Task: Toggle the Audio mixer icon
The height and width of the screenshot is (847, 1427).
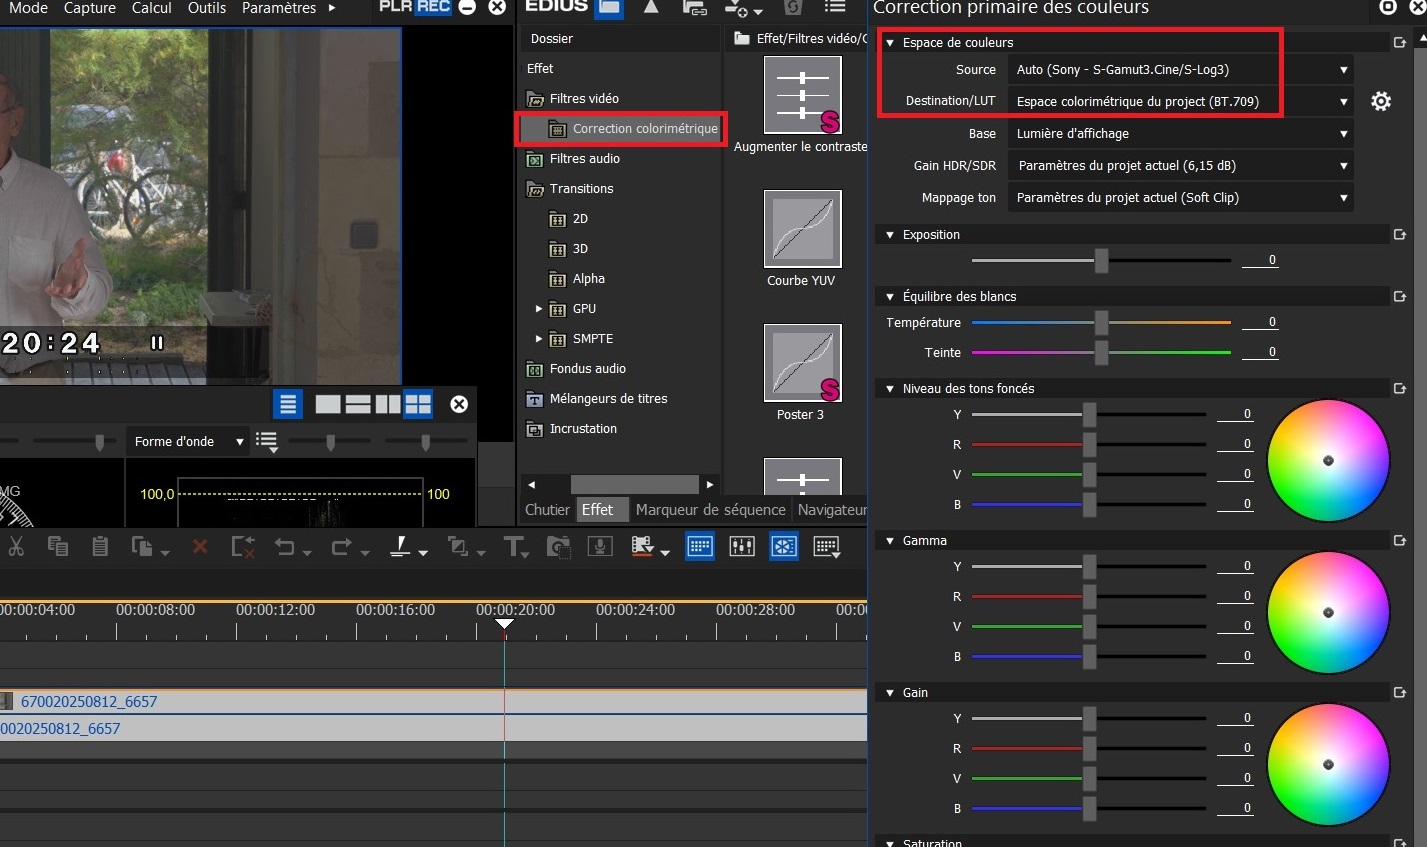Action: [x=742, y=546]
